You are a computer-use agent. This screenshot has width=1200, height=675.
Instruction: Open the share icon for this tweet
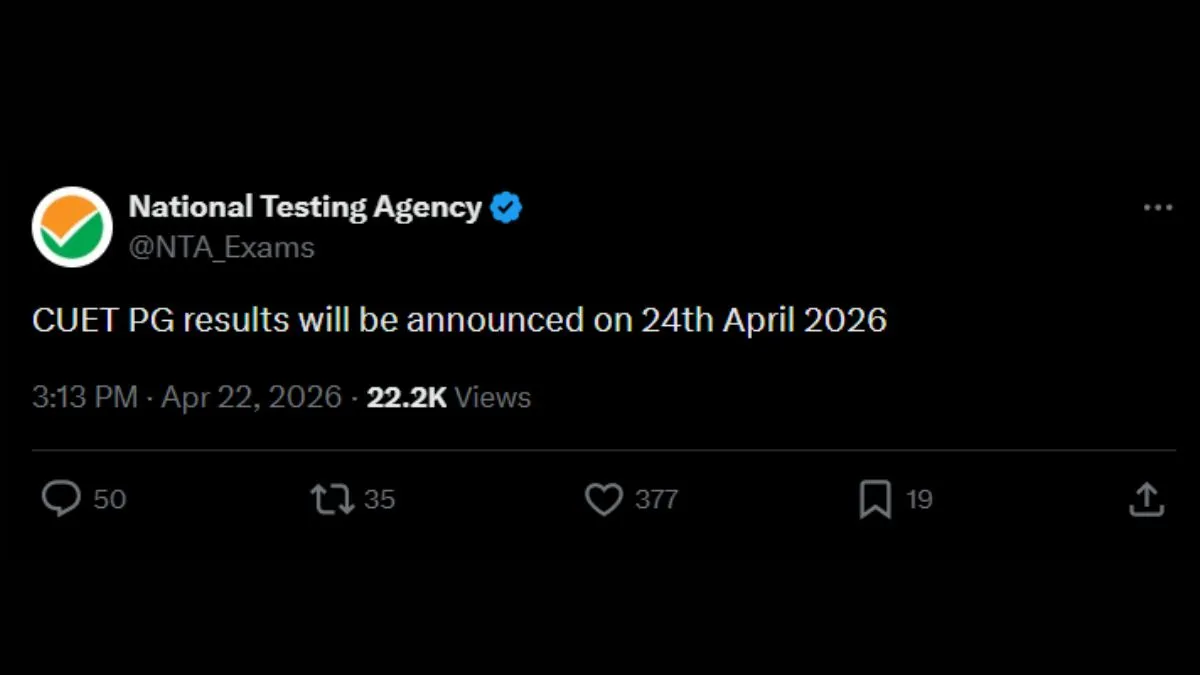tap(1147, 499)
